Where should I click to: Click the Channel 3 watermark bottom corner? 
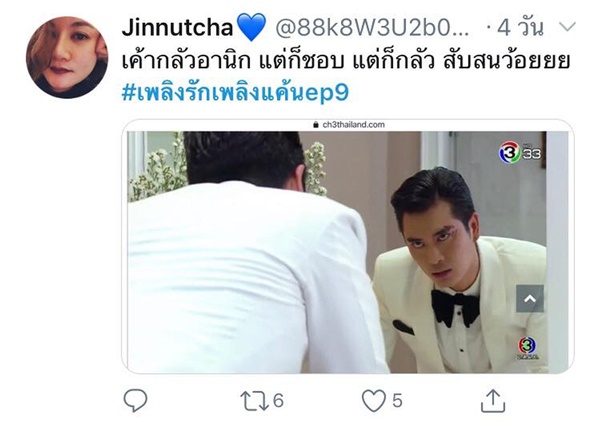[528, 348]
